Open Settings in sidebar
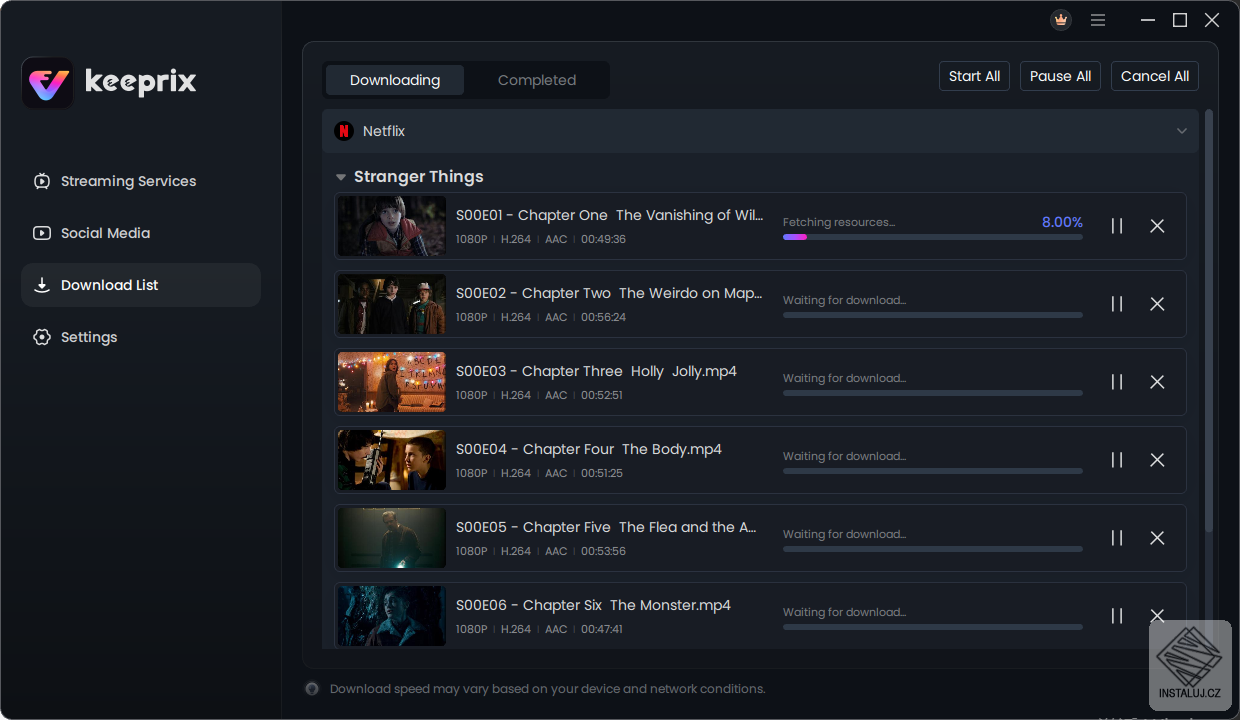This screenshot has width=1240, height=720. (x=141, y=337)
